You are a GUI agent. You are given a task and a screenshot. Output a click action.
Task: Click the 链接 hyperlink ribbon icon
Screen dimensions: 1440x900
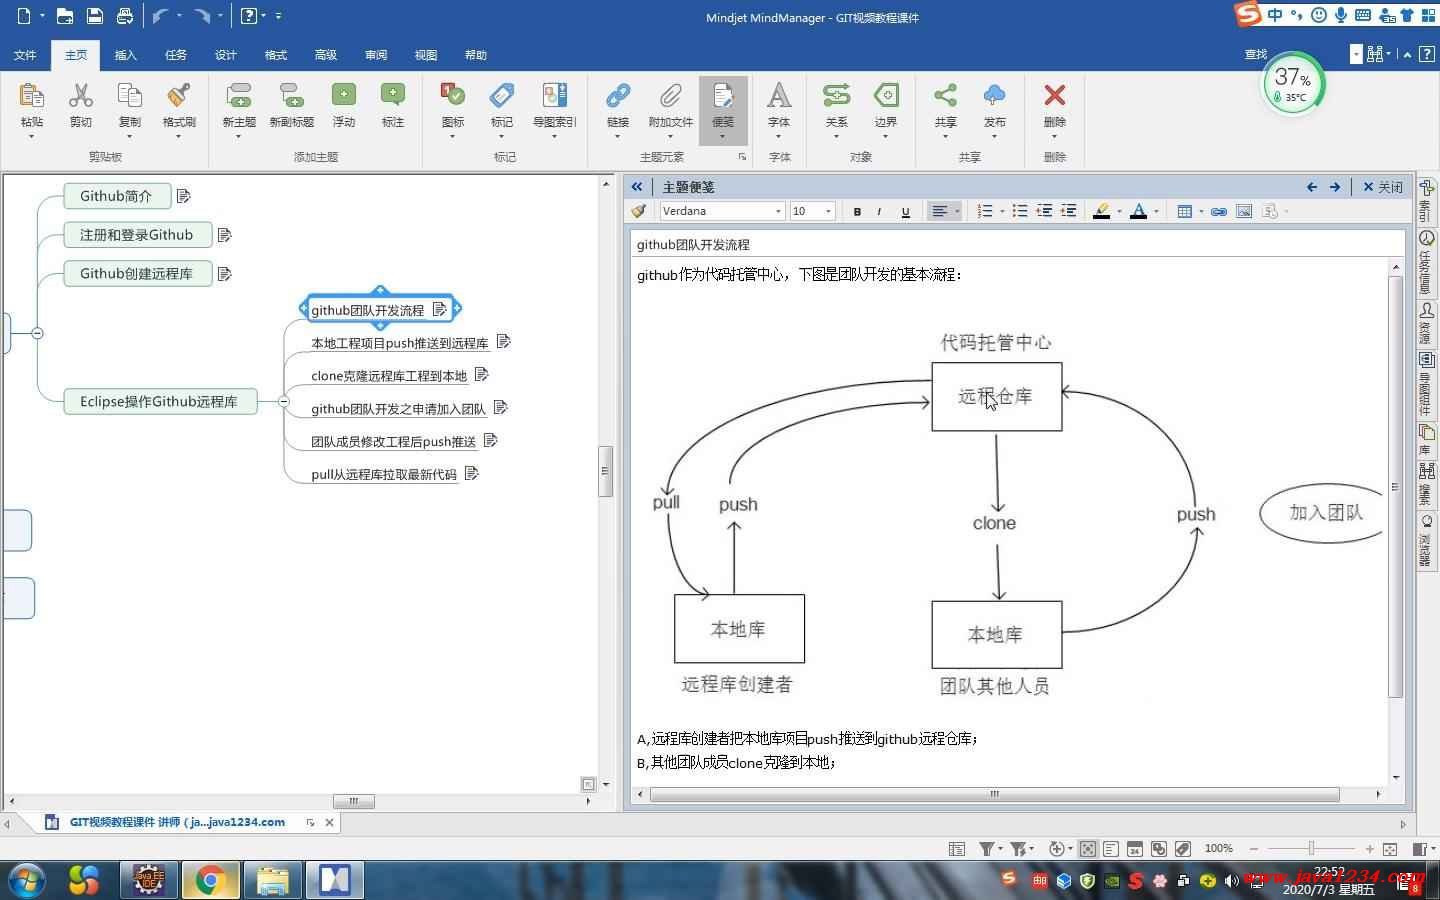(x=618, y=96)
